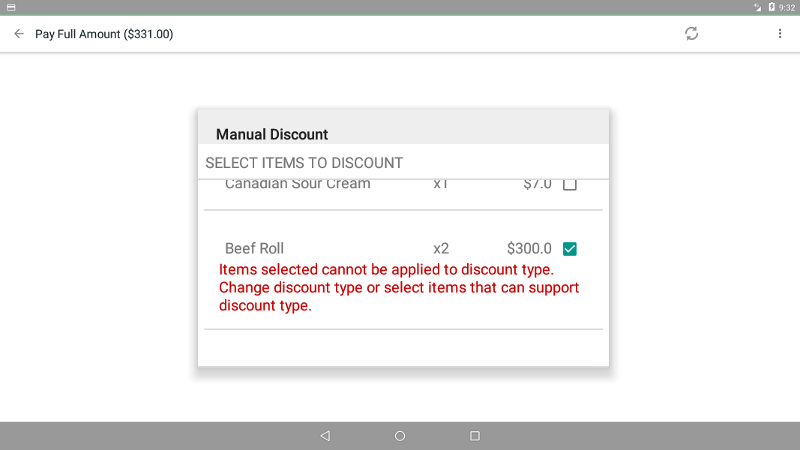Select the Canadian Sour Cream item name

(297, 184)
